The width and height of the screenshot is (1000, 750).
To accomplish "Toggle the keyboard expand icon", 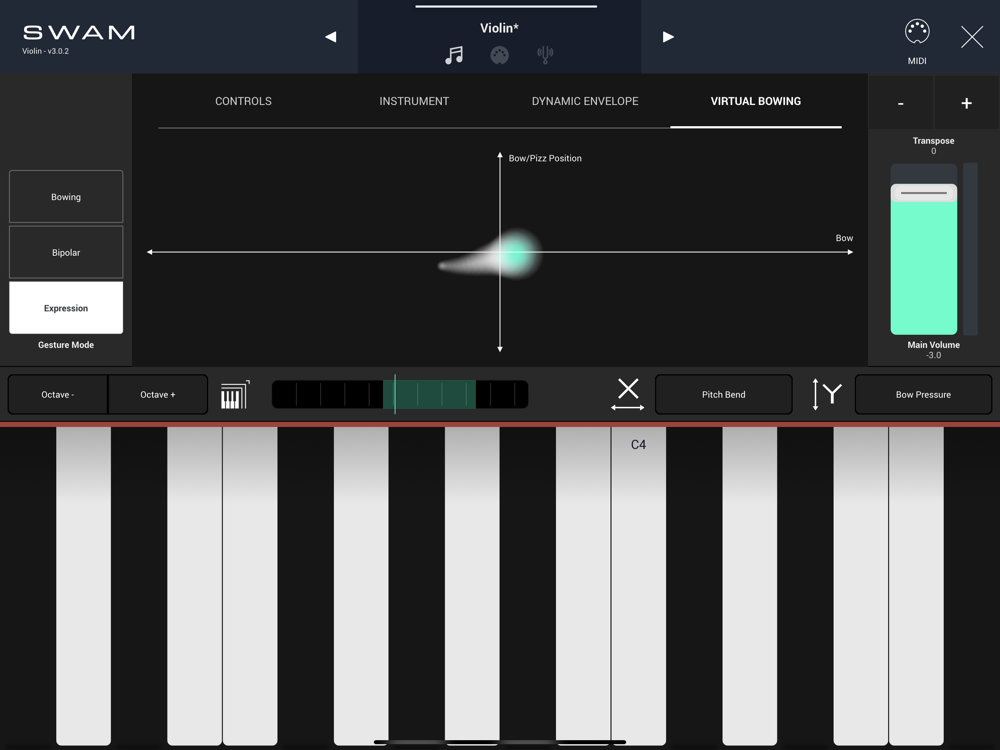I will click(x=235, y=395).
